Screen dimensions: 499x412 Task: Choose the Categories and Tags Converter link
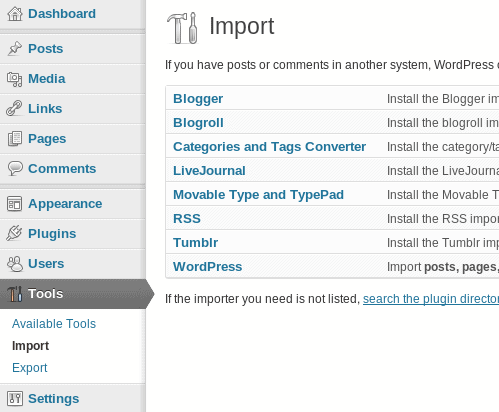click(x=269, y=147)
